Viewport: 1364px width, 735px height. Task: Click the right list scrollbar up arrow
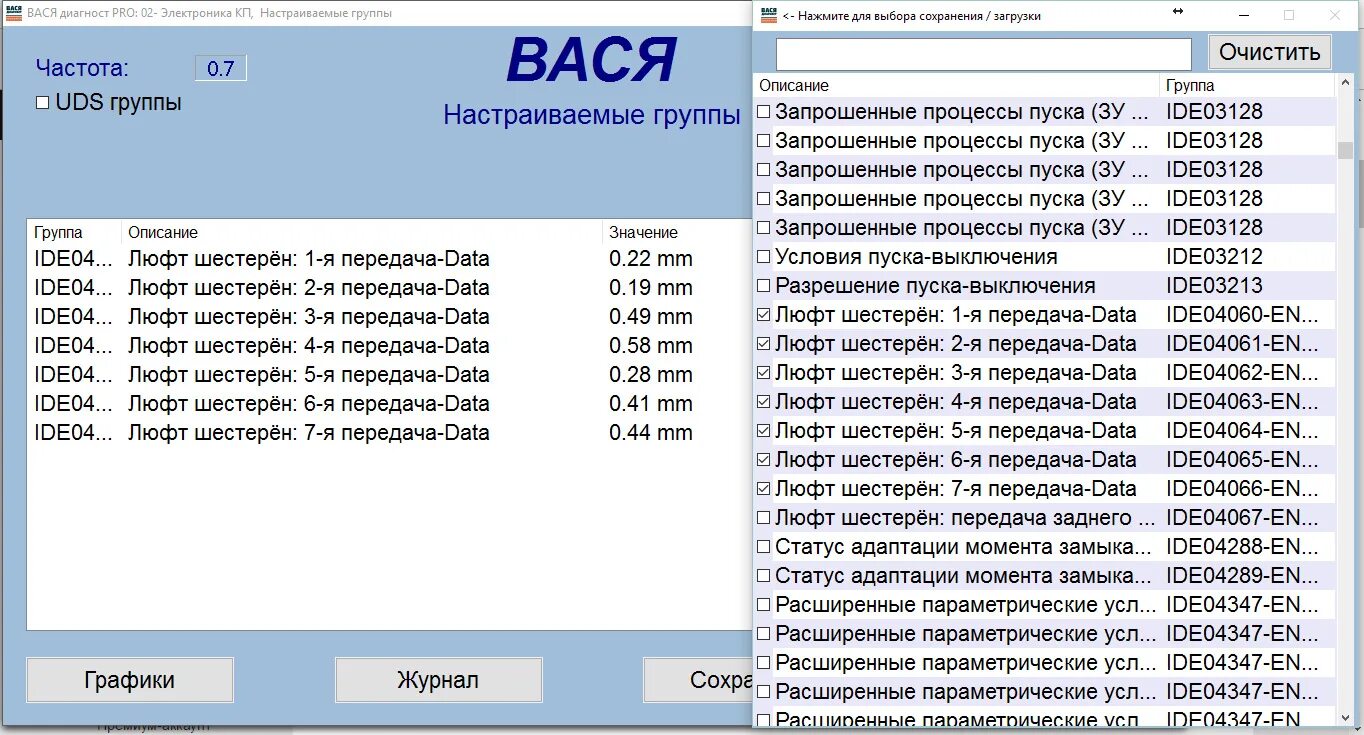tap(1345, 84)
